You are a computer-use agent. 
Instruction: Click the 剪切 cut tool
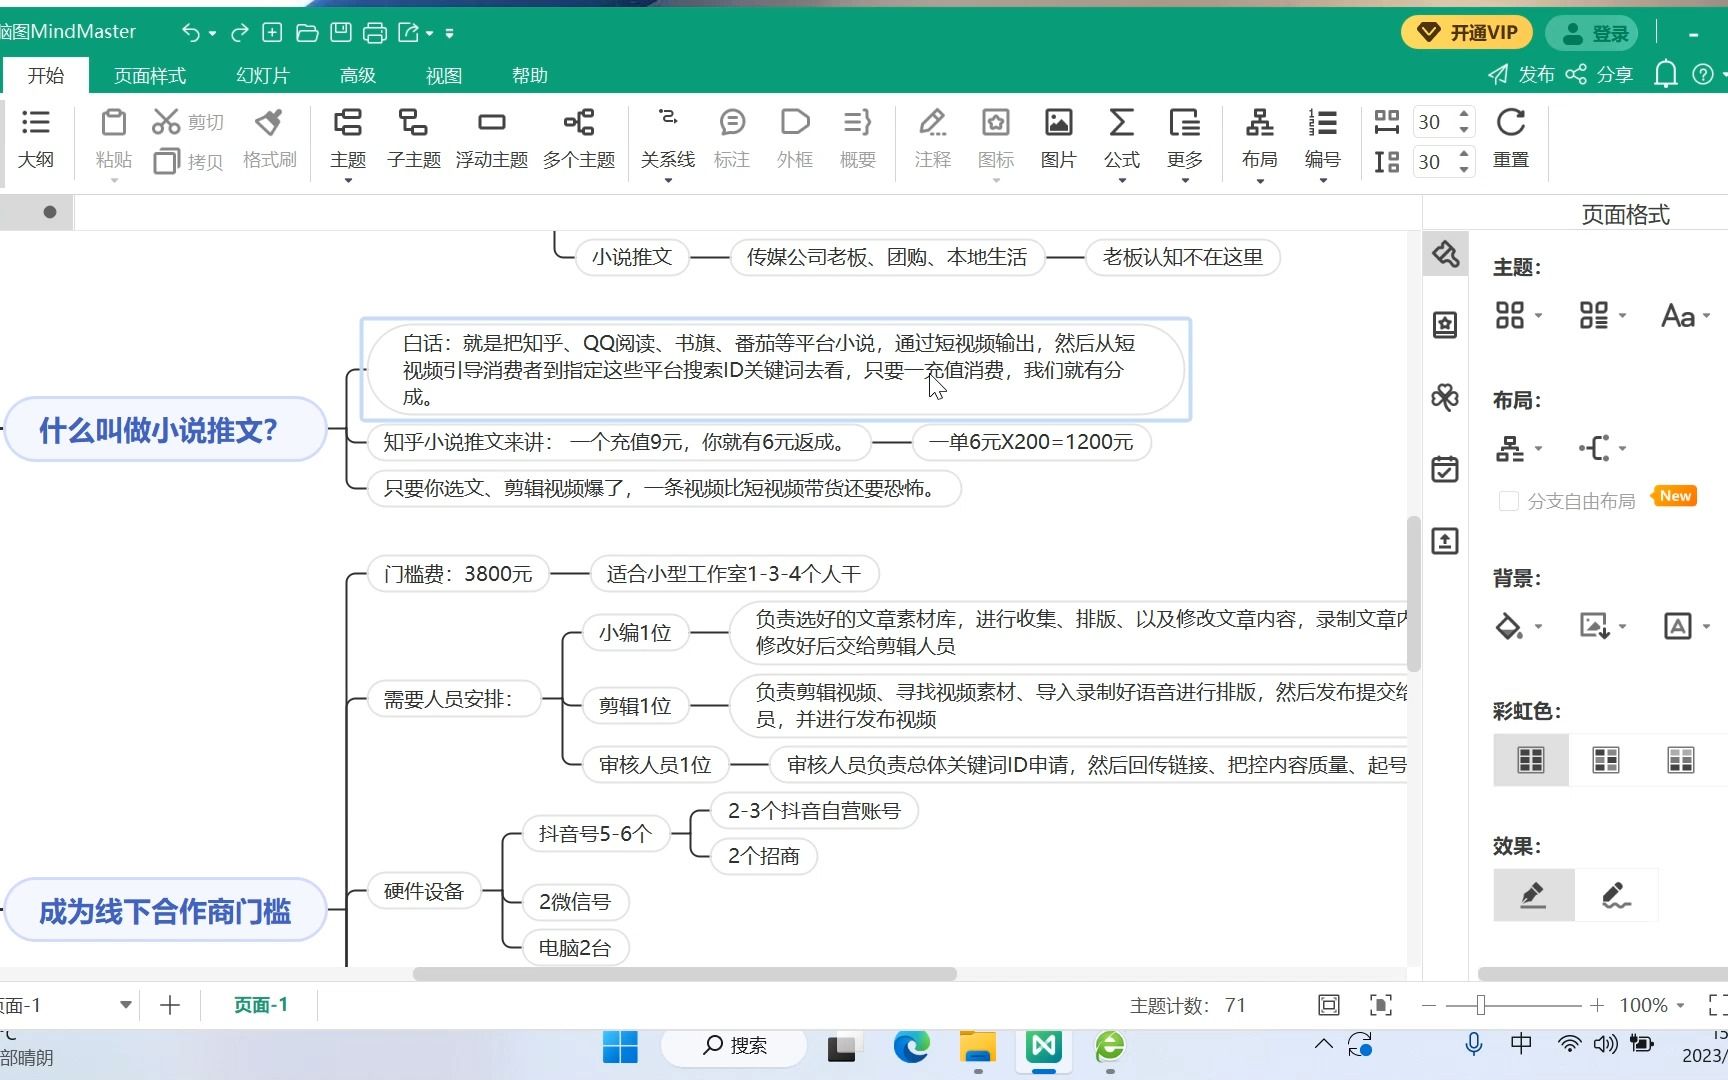[x=188, y=122]
